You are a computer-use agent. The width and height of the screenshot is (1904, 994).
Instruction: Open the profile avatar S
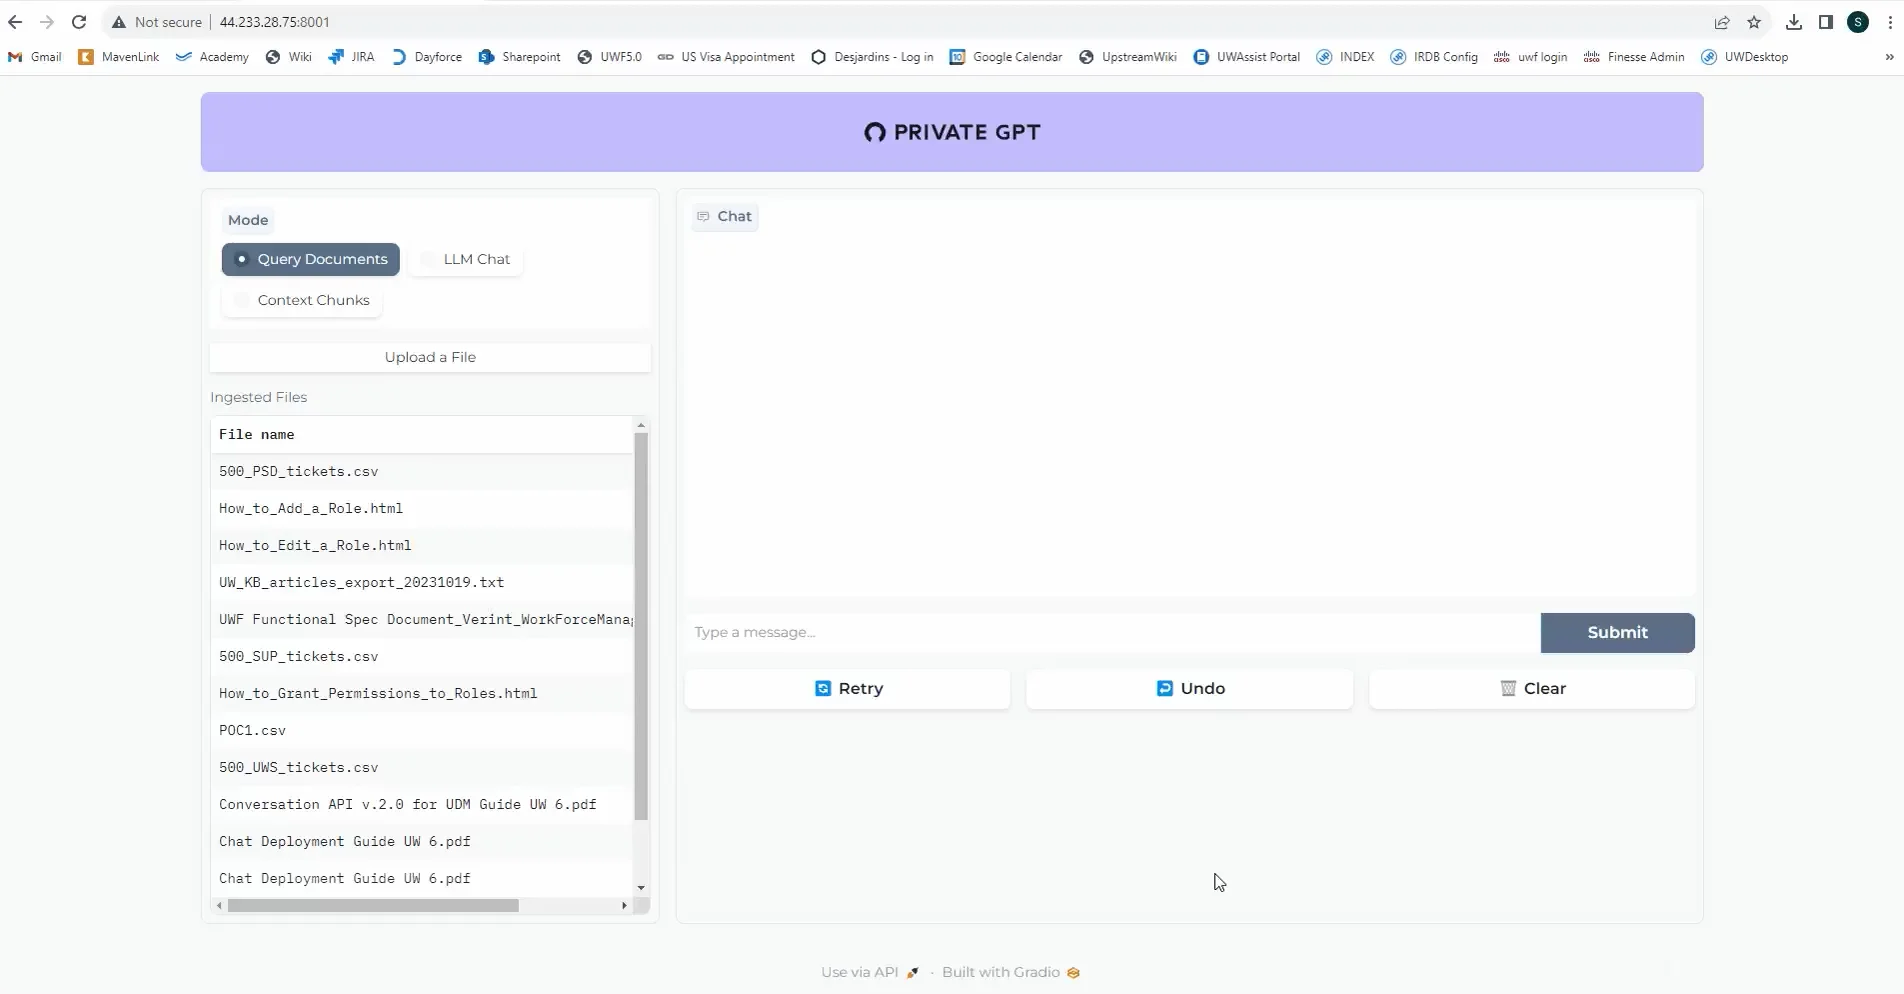coord(1858,22)
